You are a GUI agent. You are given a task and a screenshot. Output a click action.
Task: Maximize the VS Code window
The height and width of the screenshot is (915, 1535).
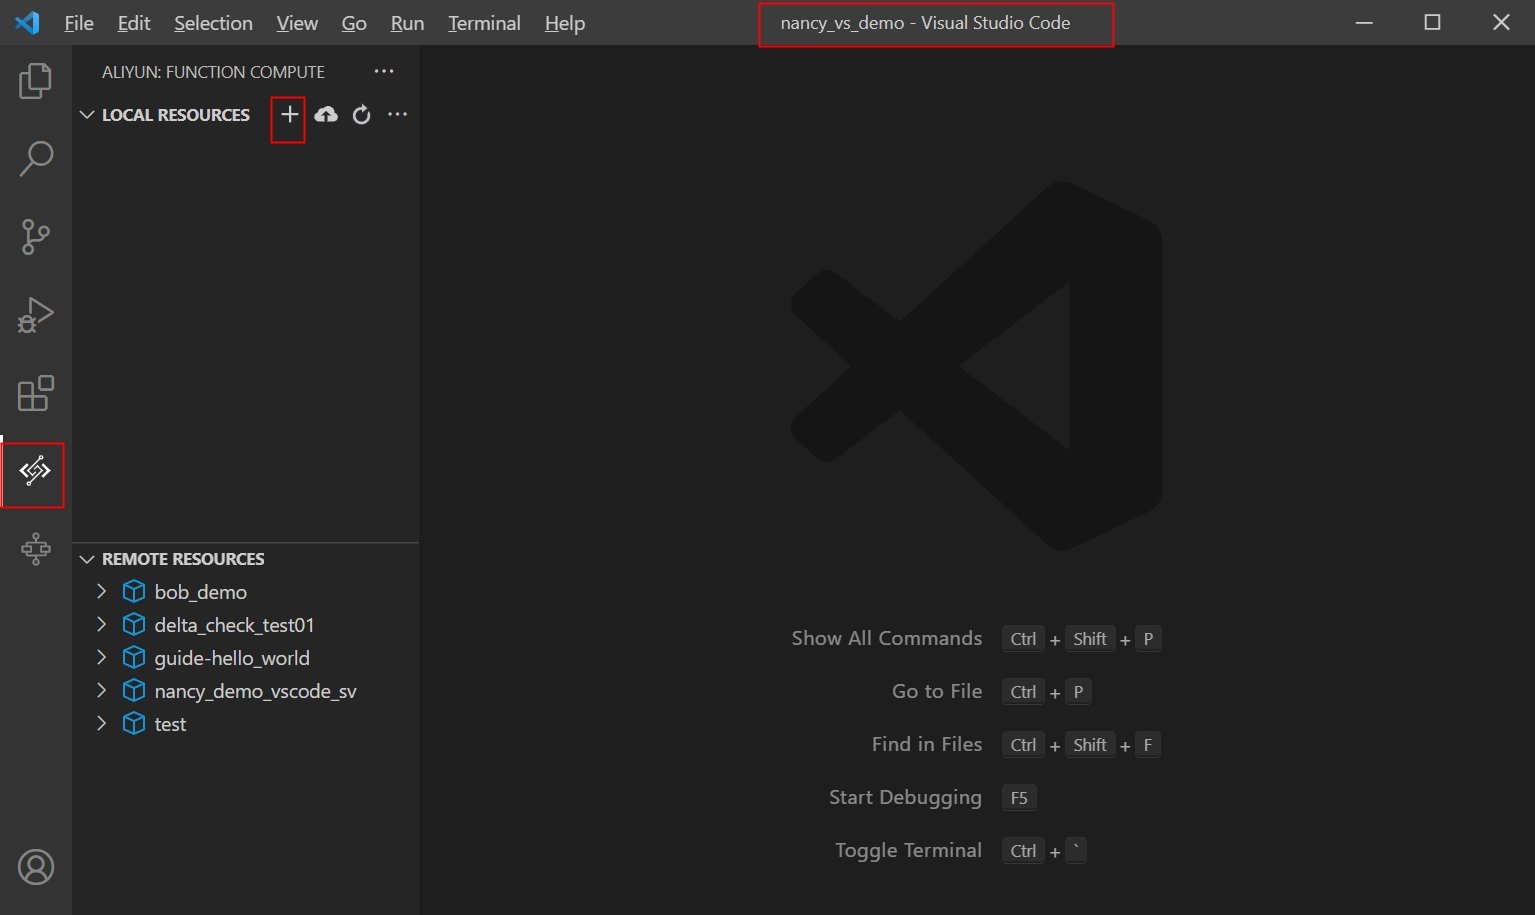pos(1432,22)
